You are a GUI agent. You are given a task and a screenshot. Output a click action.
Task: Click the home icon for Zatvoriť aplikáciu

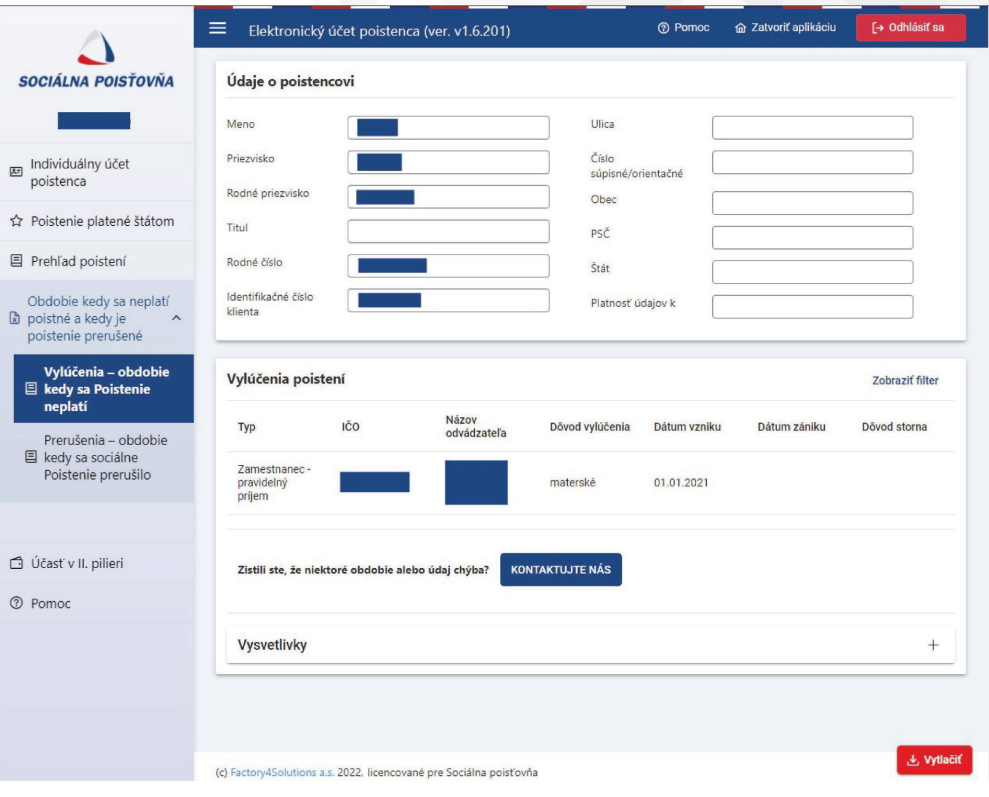point(740,28)
